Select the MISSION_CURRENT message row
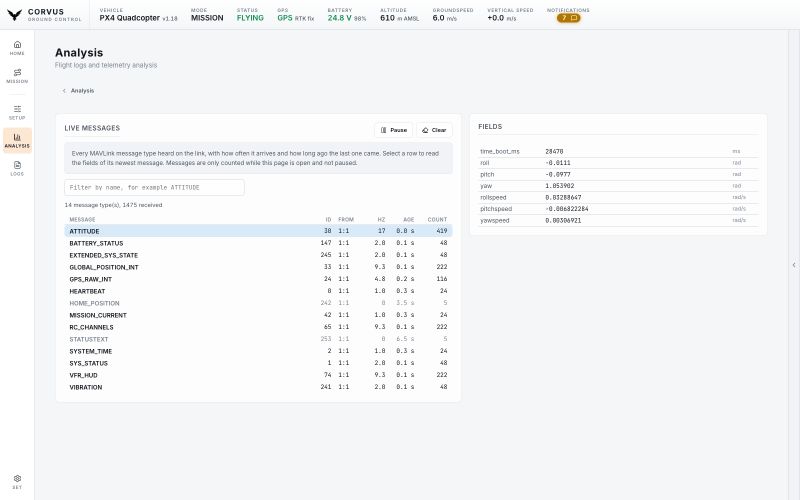 [258, 315]
